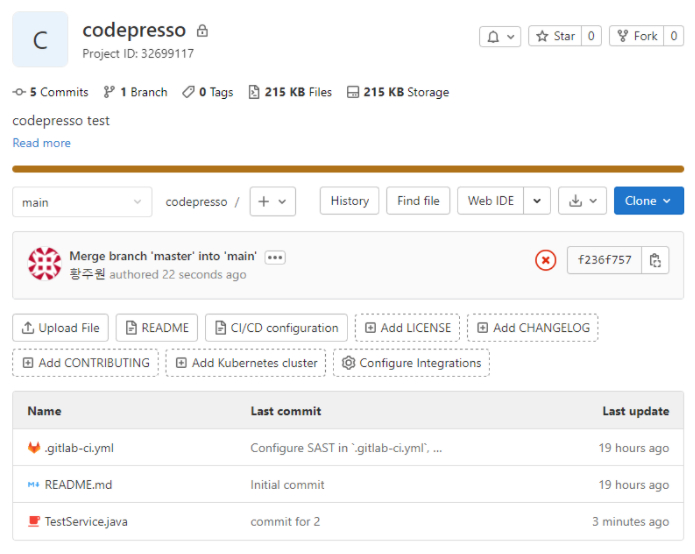Click the language usage bar
The height and width of the screenshot is (554, 695).
348,169
